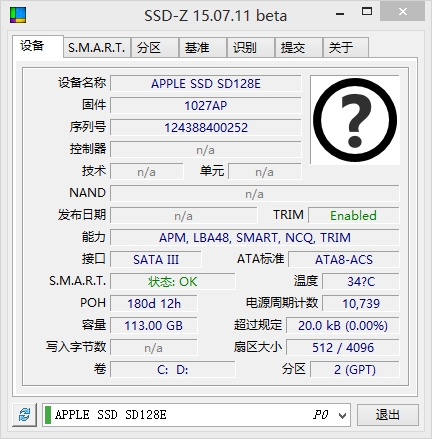
Task: Click serial number 124388400252
Action: pyautogui.click(x=206, y=127)
